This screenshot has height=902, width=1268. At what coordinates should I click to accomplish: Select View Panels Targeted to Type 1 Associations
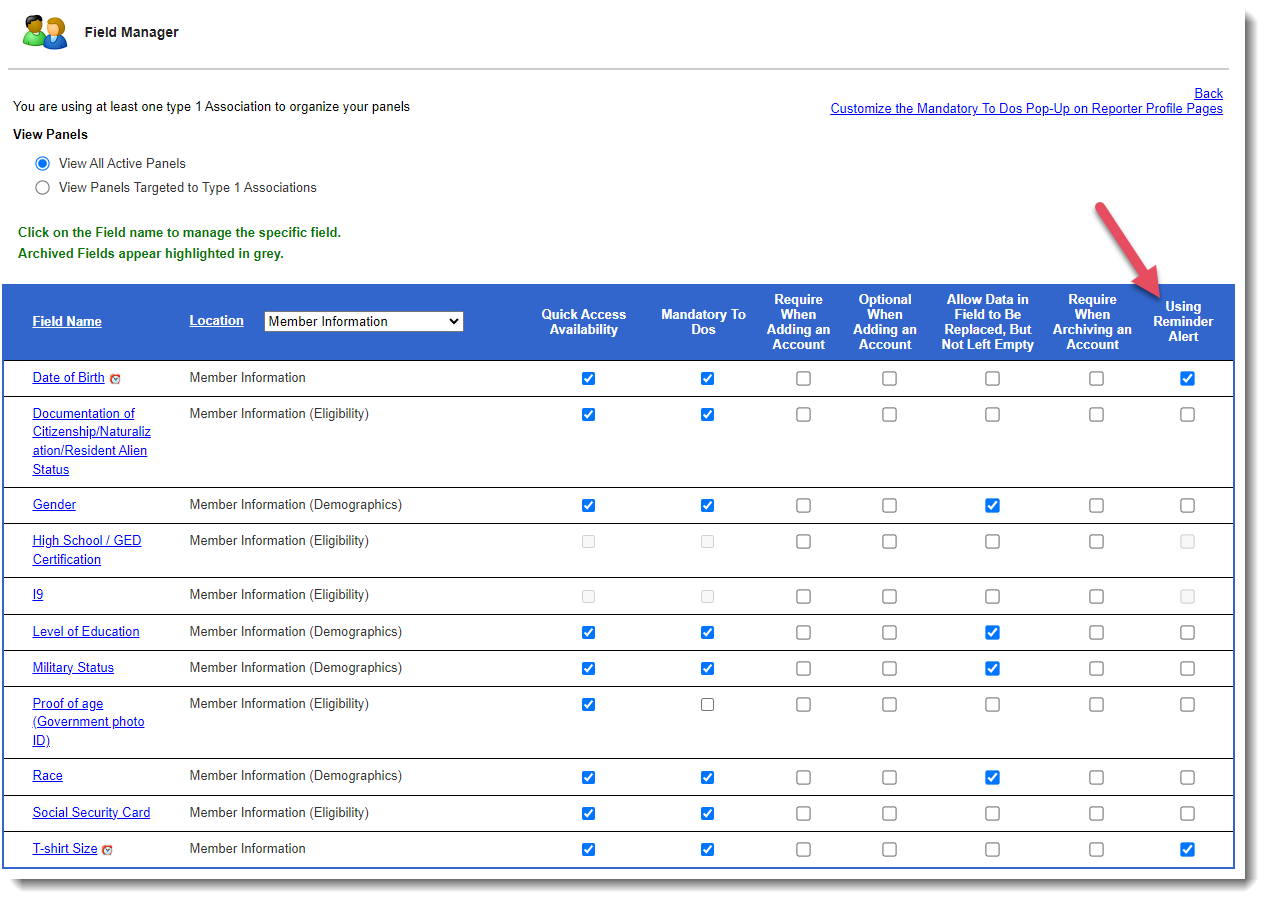[x=42, y=187]
